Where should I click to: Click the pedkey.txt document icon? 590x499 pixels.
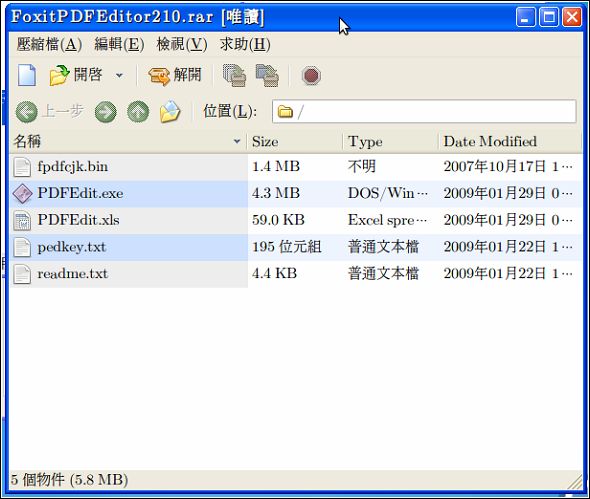coord(22,248)
